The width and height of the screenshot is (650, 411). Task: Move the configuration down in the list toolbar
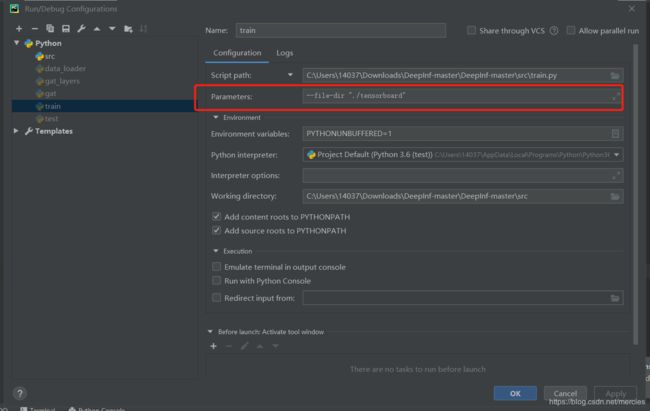(x=112, y=29)
